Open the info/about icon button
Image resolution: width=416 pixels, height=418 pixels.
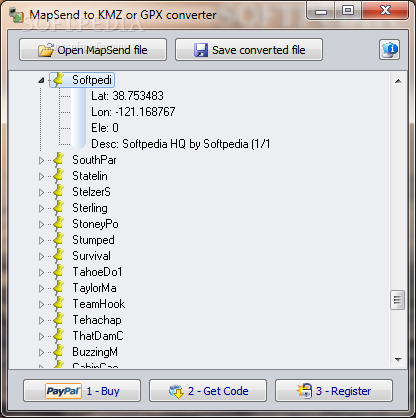coord(389,50)
